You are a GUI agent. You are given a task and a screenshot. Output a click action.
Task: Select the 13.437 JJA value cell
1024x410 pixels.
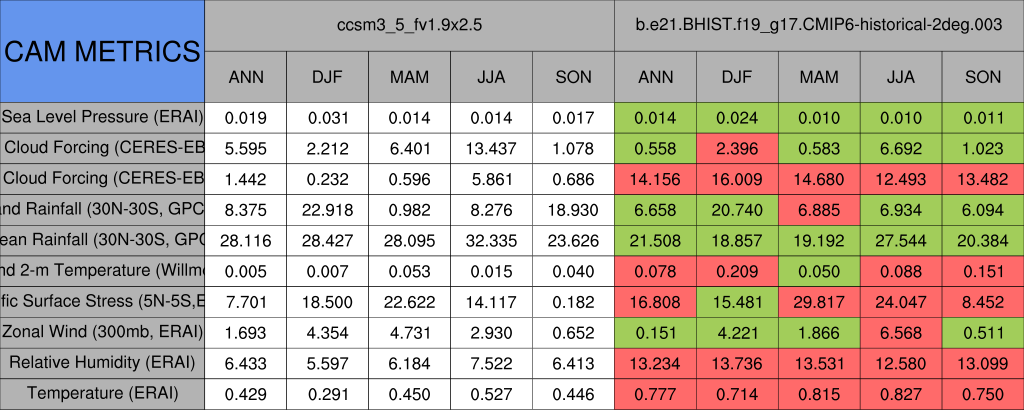pyautogui.click(x=491, y=147)
